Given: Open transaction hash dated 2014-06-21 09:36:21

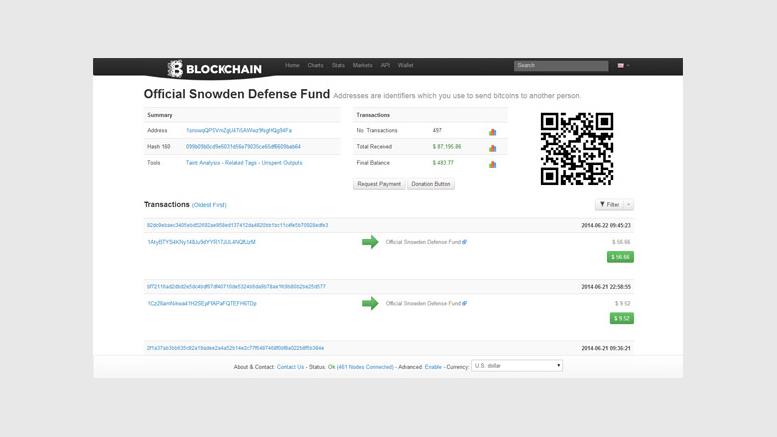Looking at the screenshot, I should [235, 348].
